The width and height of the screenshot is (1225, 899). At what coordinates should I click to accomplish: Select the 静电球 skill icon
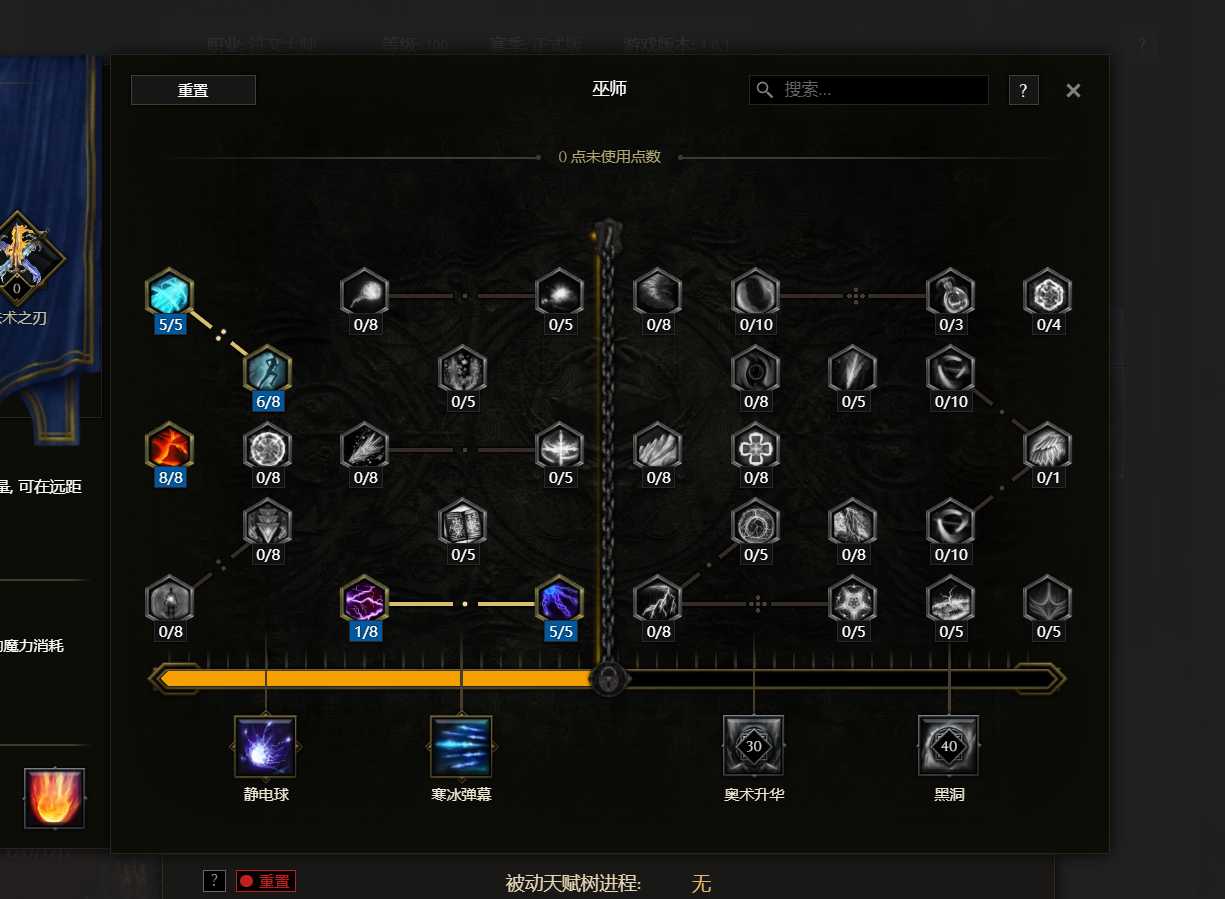265,746
